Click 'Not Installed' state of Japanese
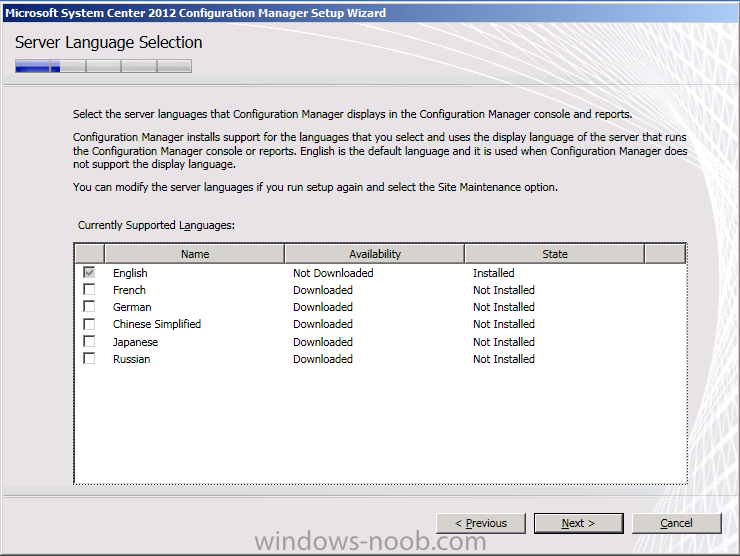The image size is (740, 556). pos(504,342)
